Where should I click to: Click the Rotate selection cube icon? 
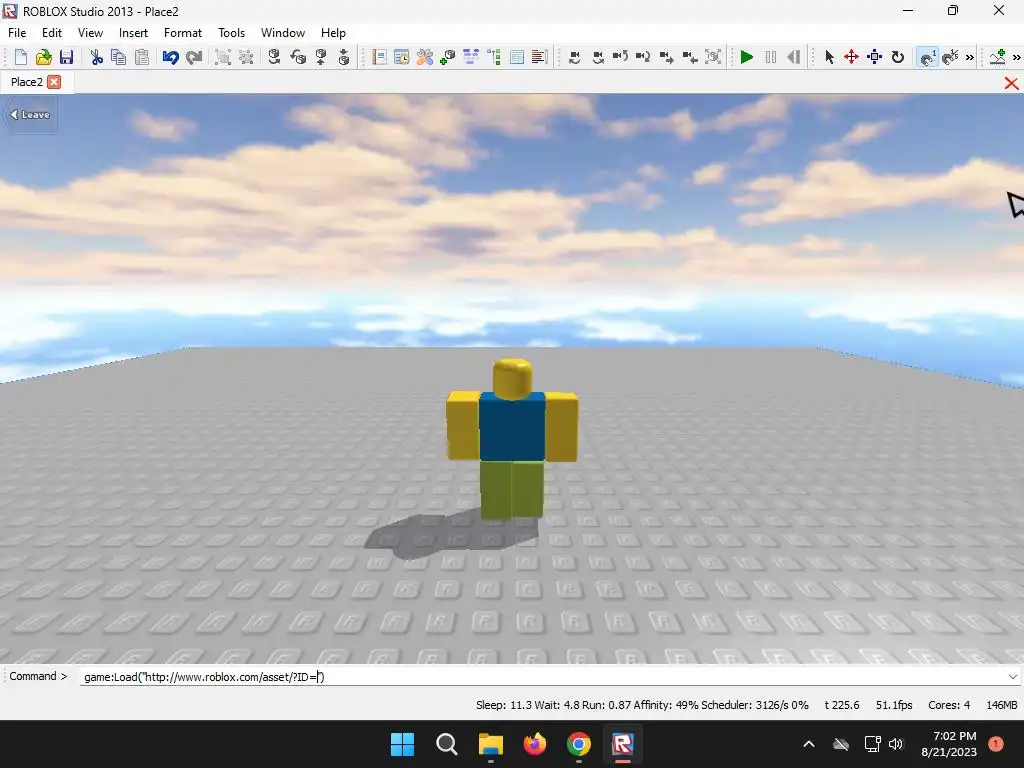[x=275, y=57]
